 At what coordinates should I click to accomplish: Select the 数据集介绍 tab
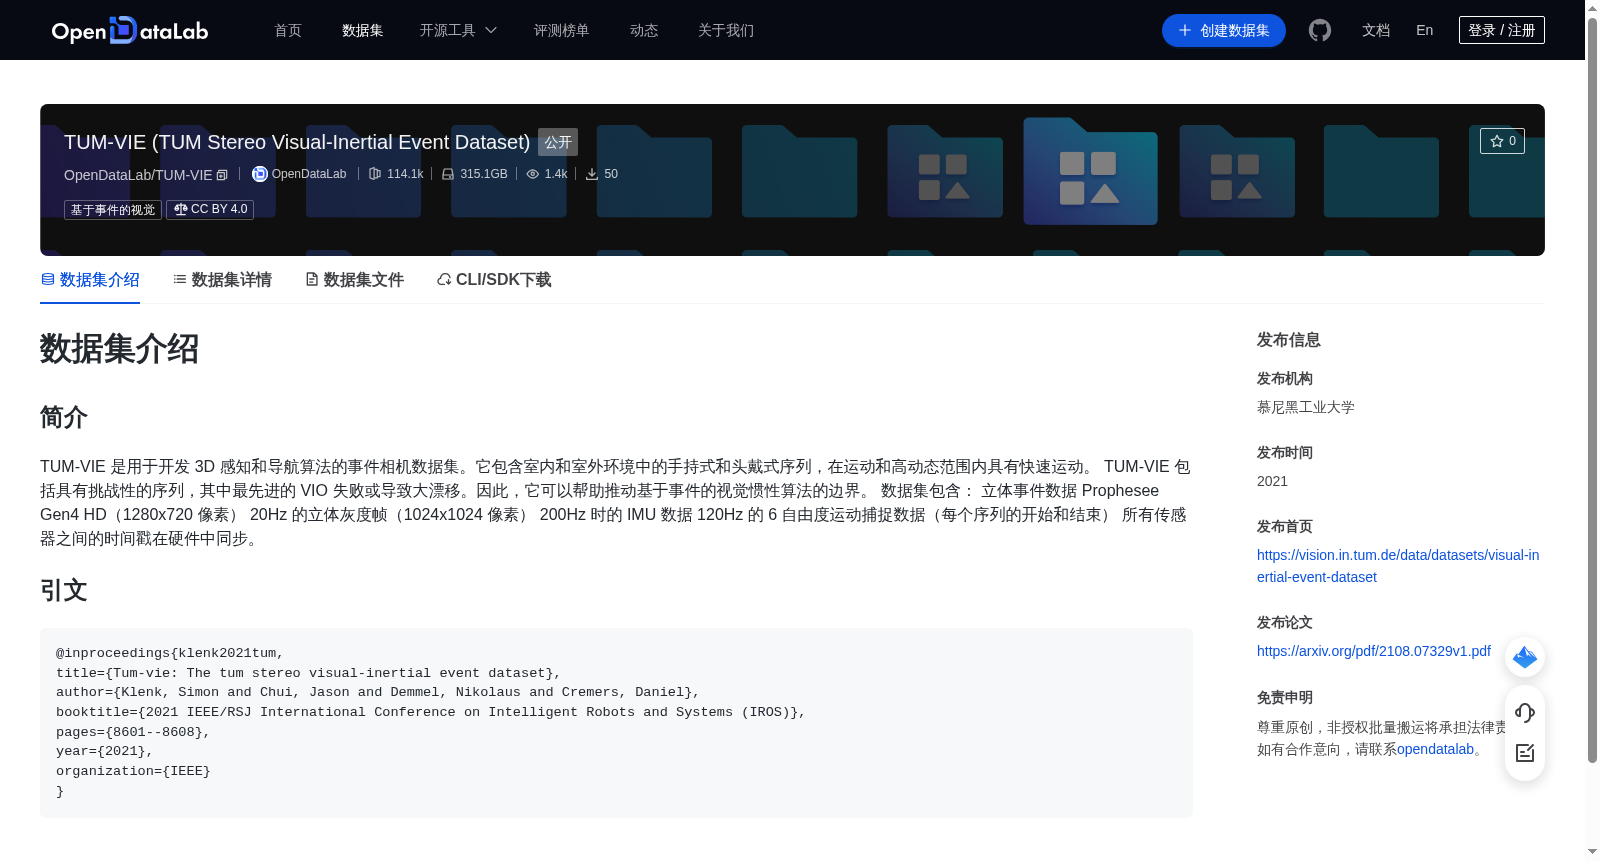[90, 280]
